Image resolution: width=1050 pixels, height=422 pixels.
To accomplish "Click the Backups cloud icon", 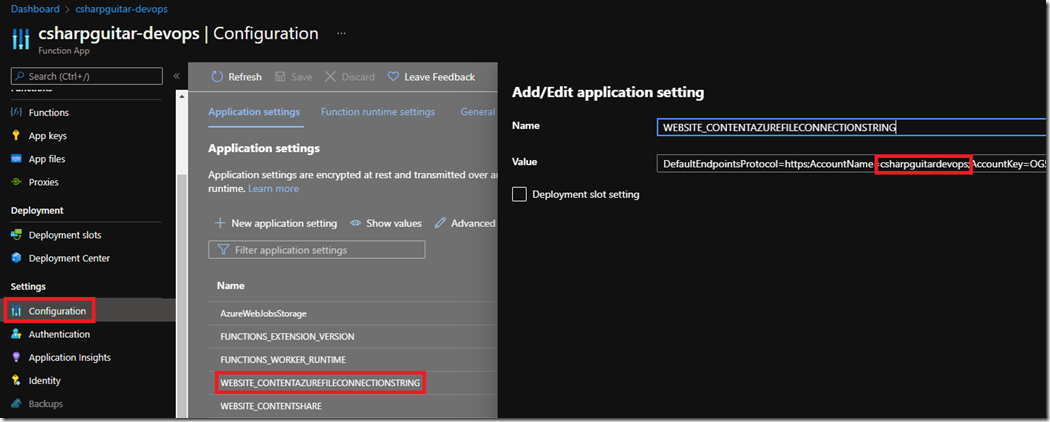I will click(17, 404).
